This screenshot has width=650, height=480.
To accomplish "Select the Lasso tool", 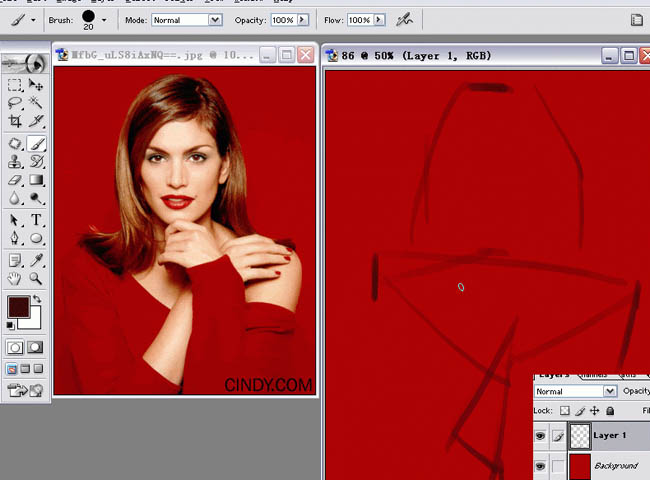I will coord(15,103).
